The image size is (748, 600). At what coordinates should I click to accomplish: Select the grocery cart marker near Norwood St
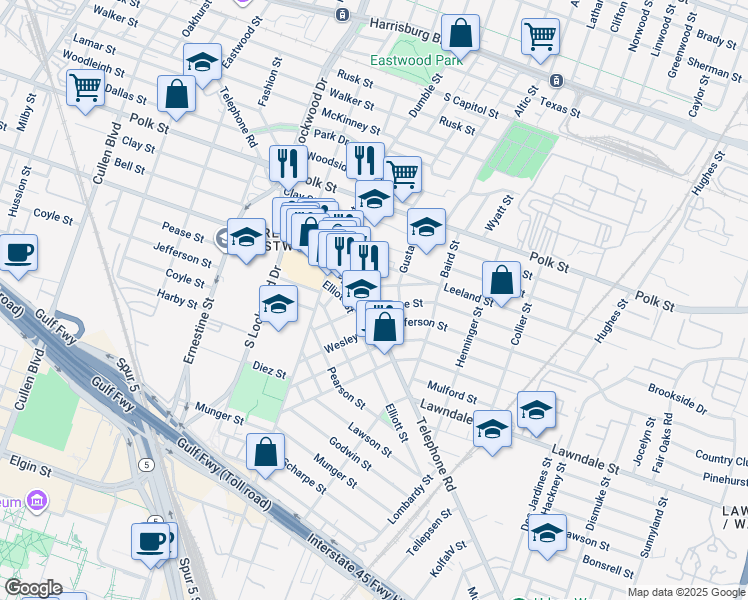[540, 38]
